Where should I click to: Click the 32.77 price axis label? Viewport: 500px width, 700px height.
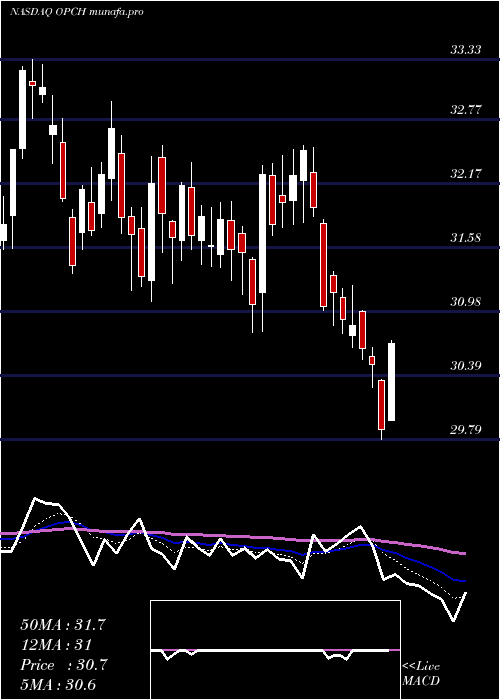click(465, 109)
